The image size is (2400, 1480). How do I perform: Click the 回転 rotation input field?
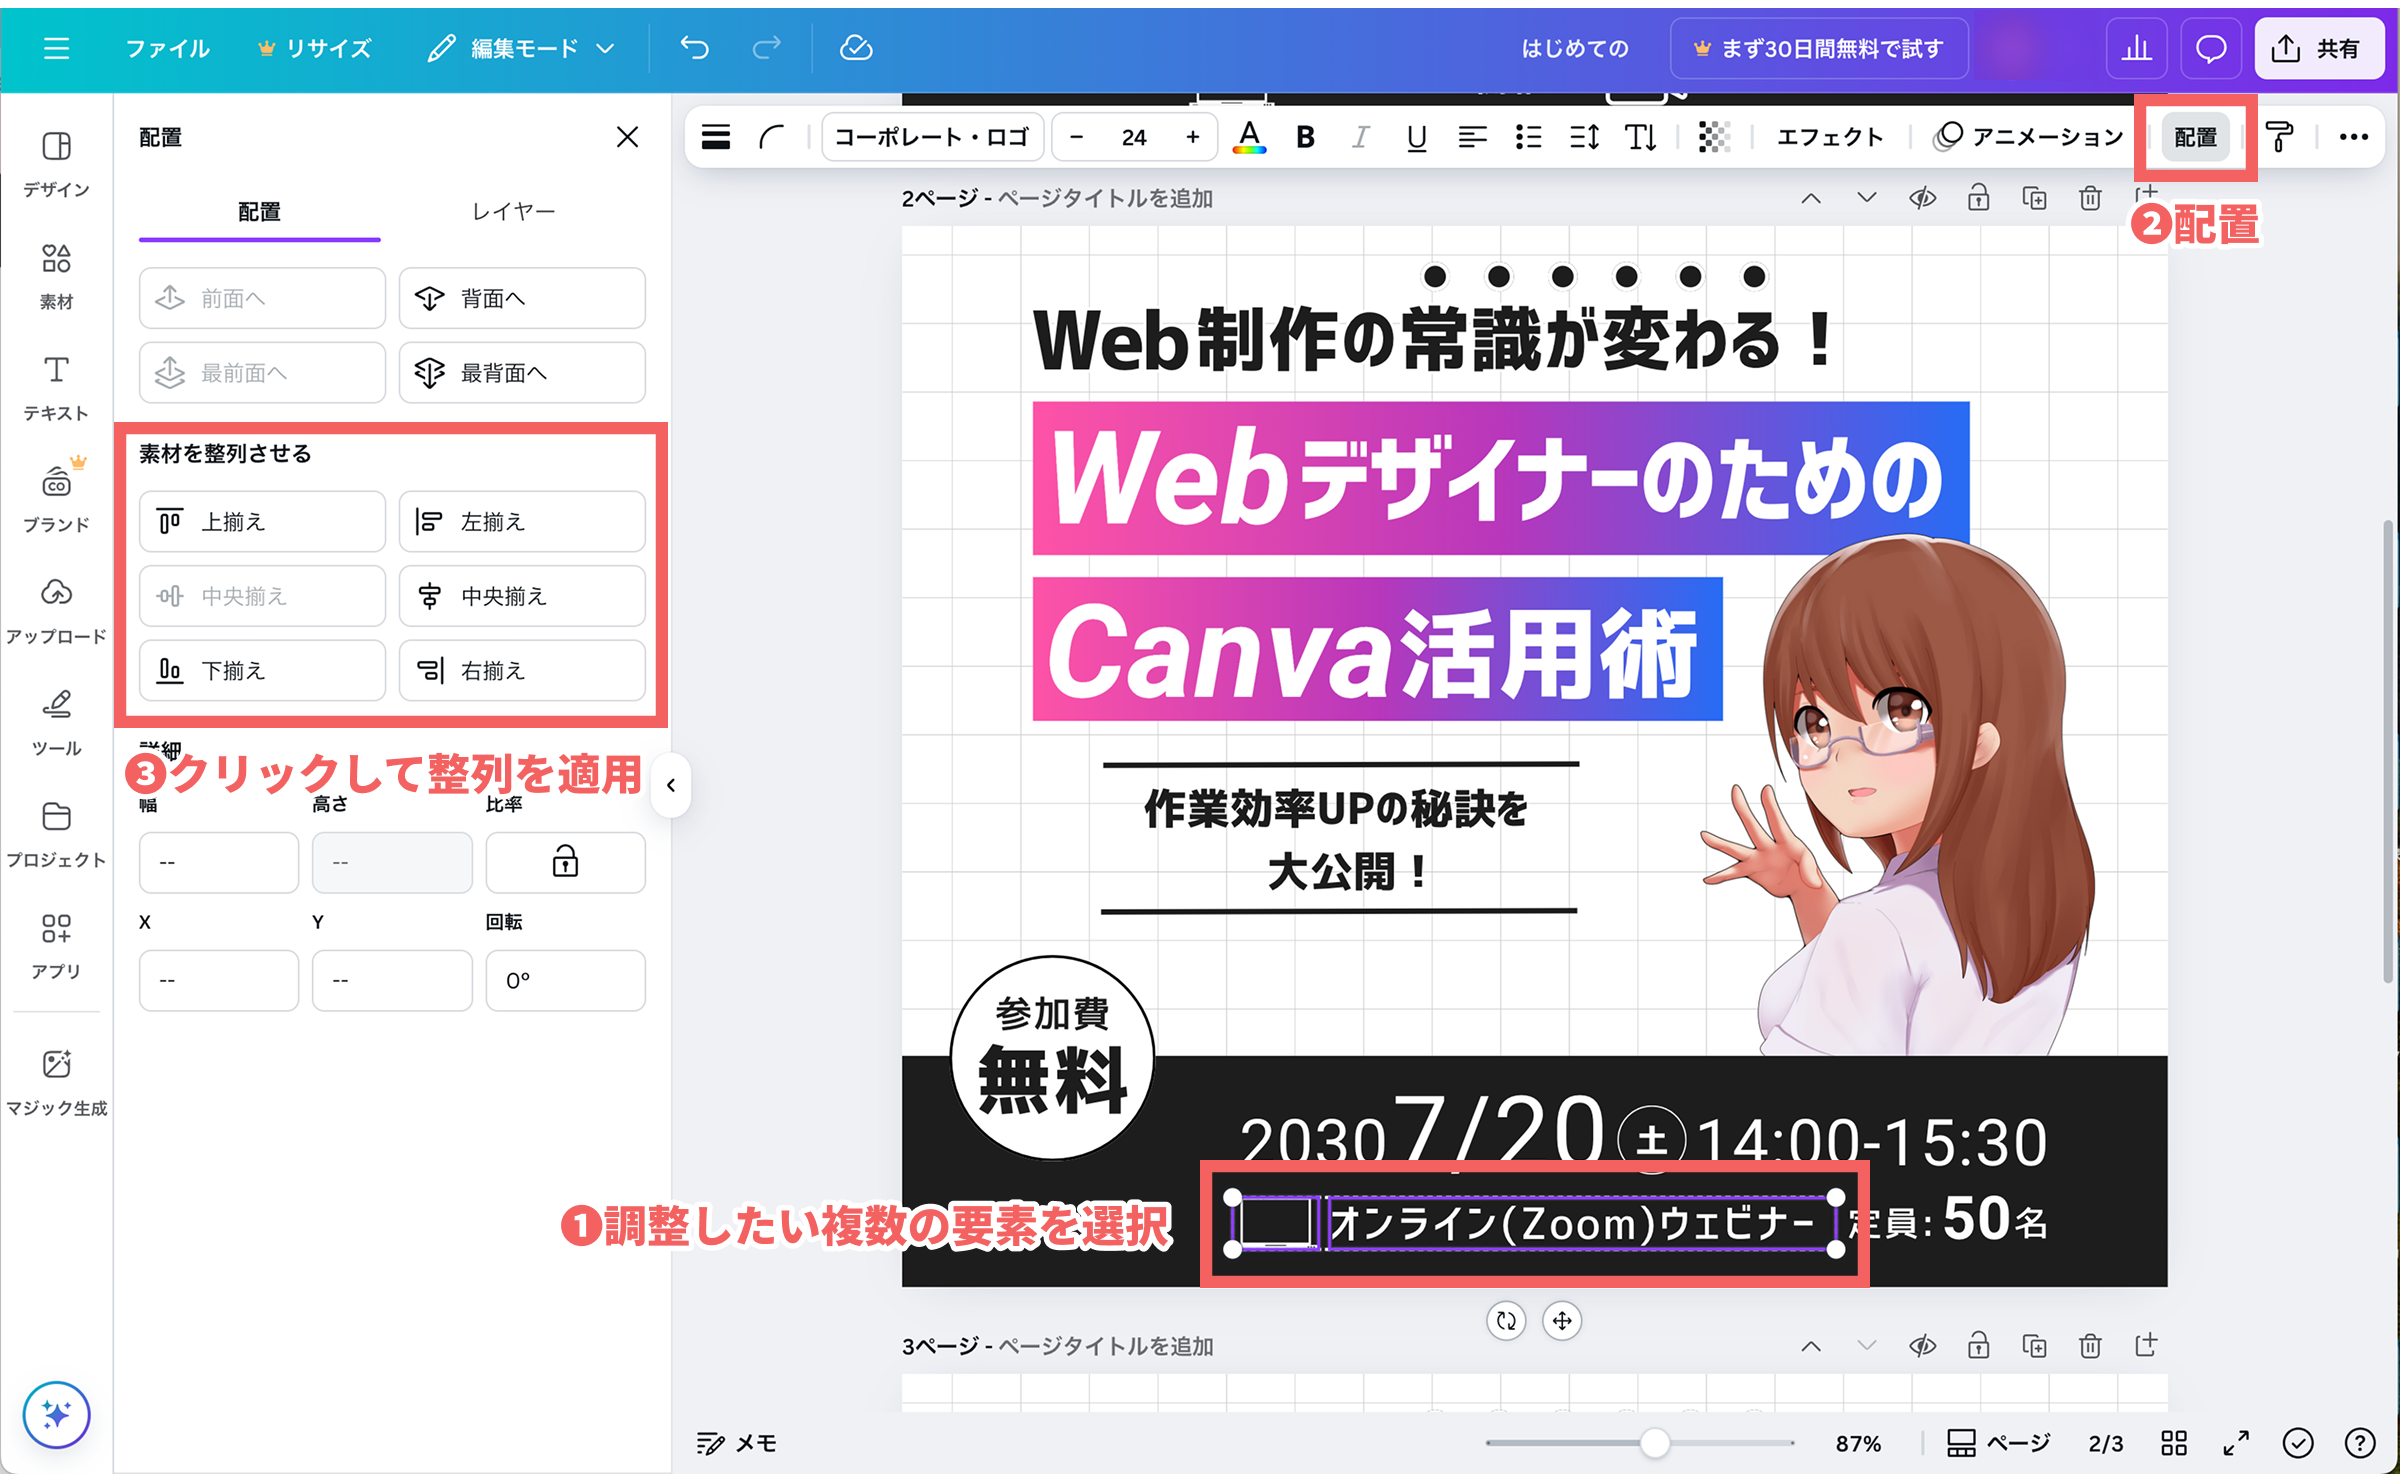[565, 980]
